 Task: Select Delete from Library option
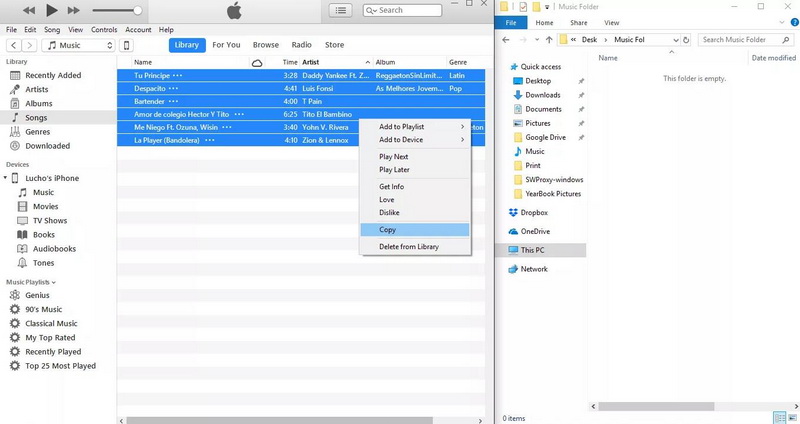point(408,247)
